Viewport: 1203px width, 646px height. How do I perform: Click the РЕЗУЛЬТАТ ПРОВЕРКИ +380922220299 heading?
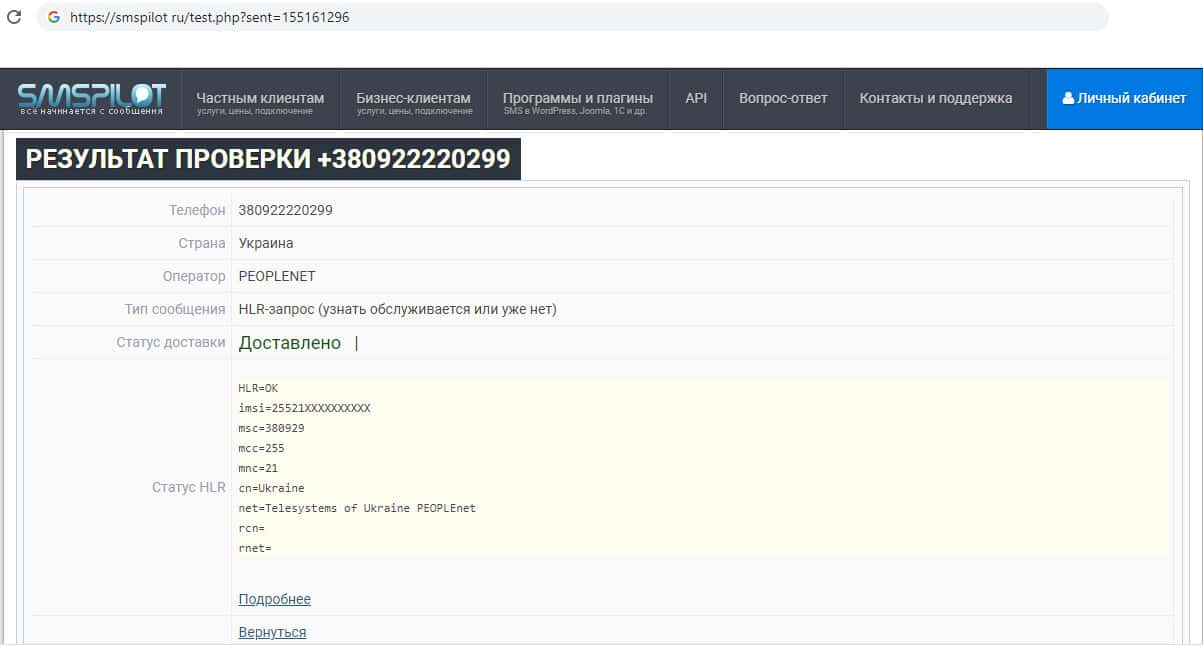268,159
